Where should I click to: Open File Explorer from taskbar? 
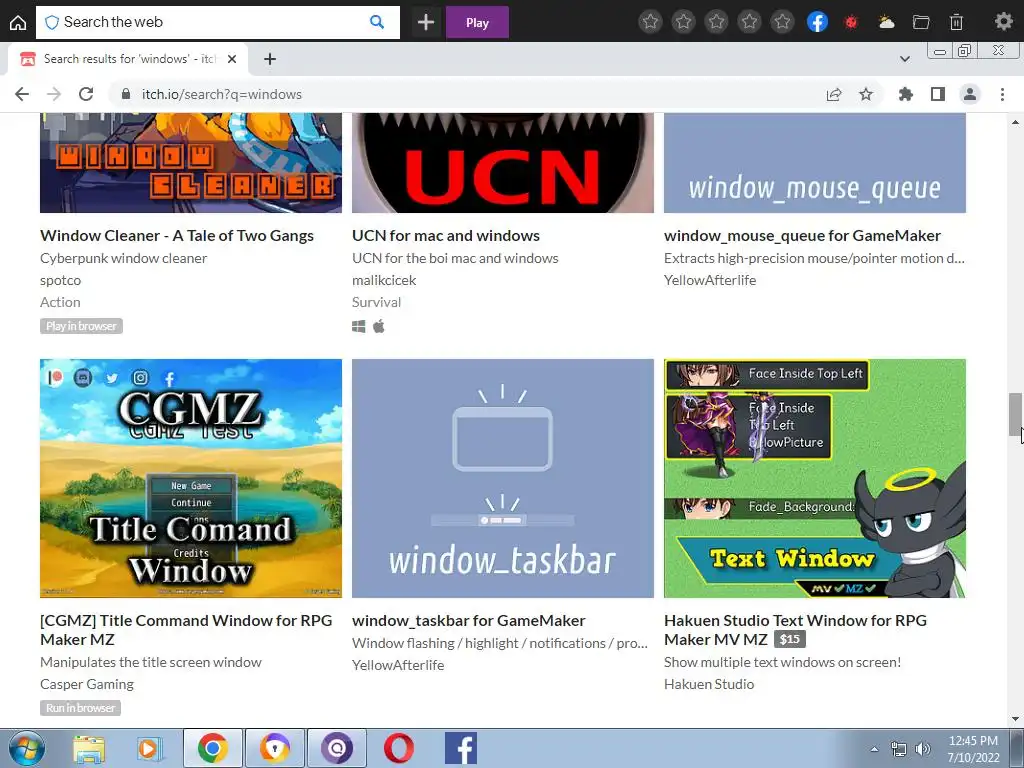coord(89,748)
